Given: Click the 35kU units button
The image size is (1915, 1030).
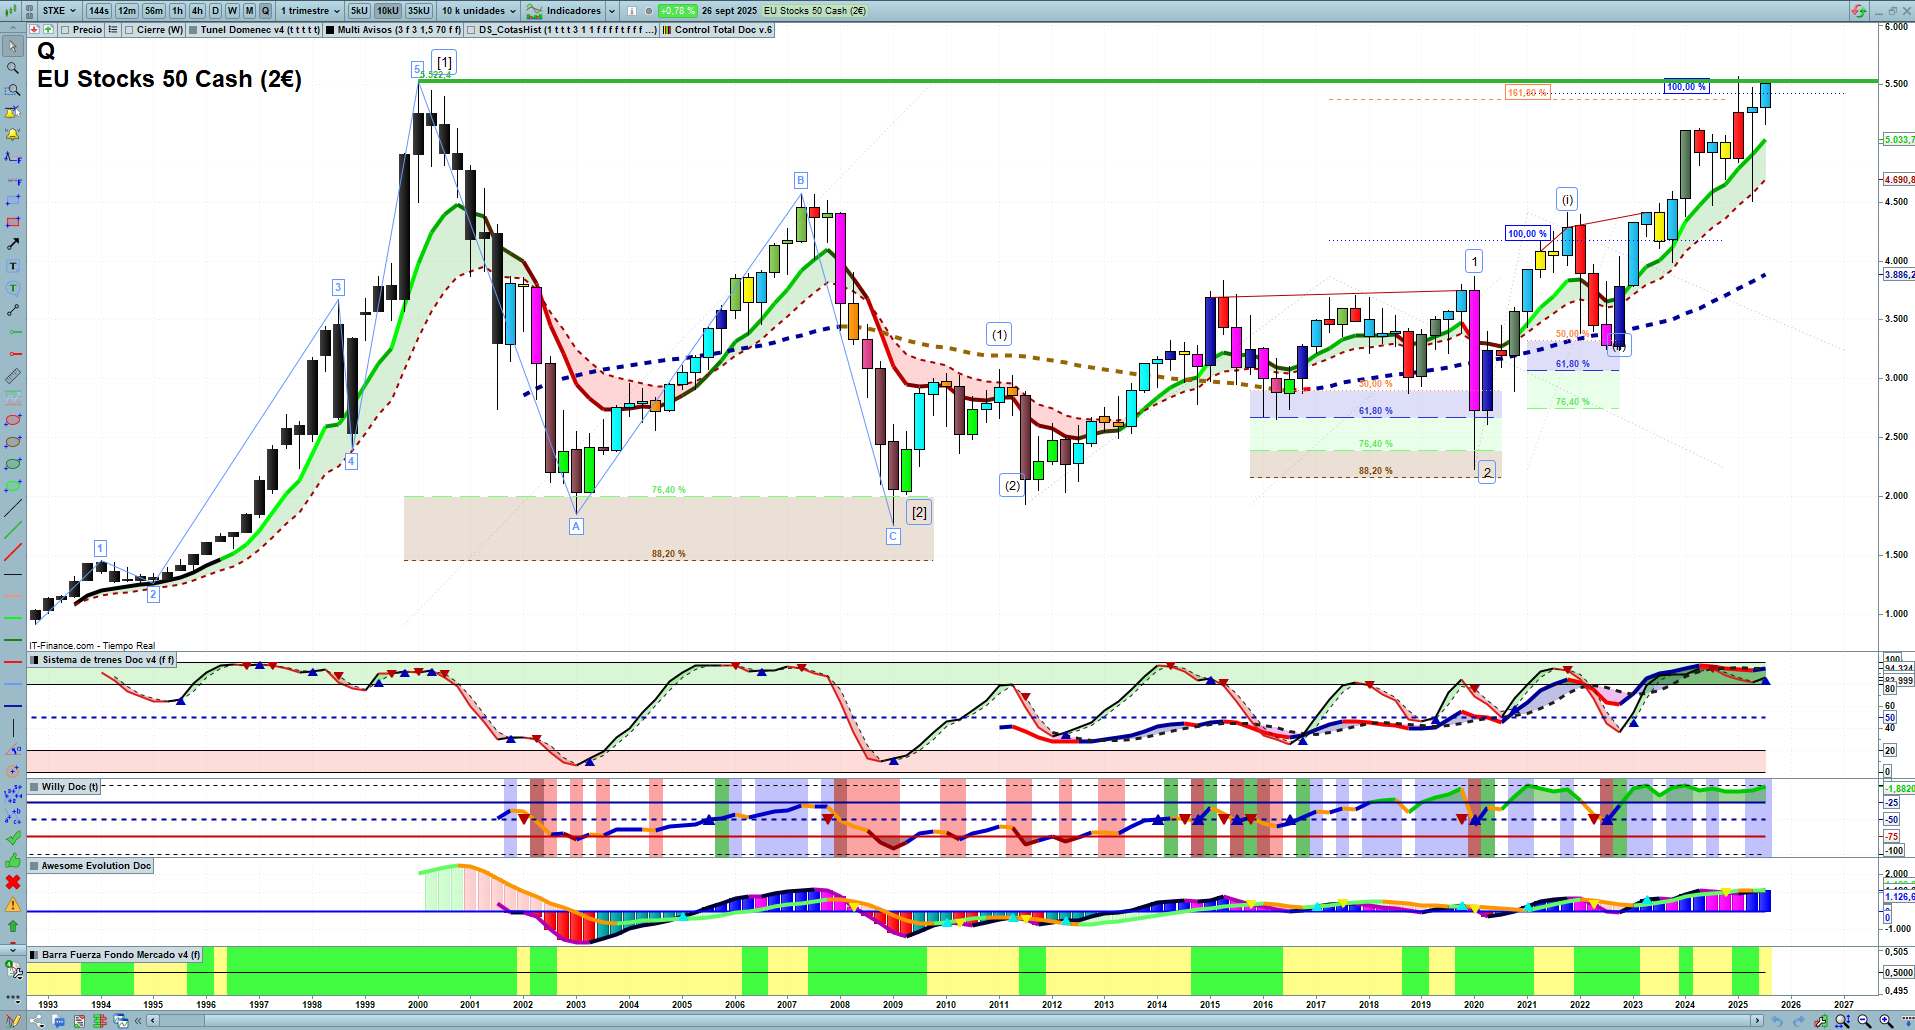Looking at the screenshot, I should (419, 11).
